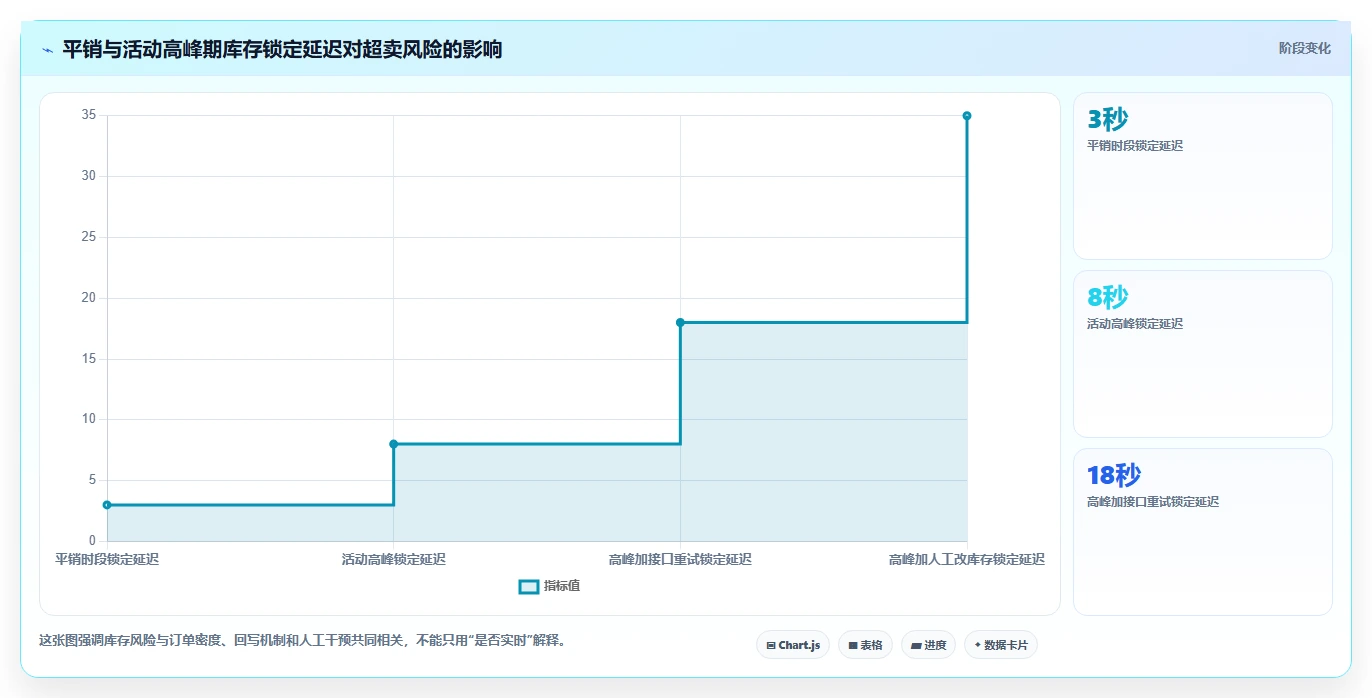Click the table icon in 表格 tag
Viewport: 1372px width, 698px height.
click(853, 646)
